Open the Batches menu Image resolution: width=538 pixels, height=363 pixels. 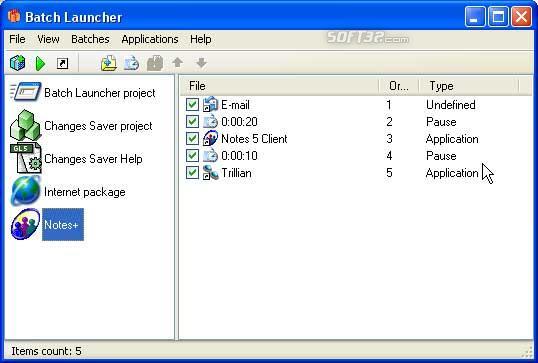pos(90,39)
